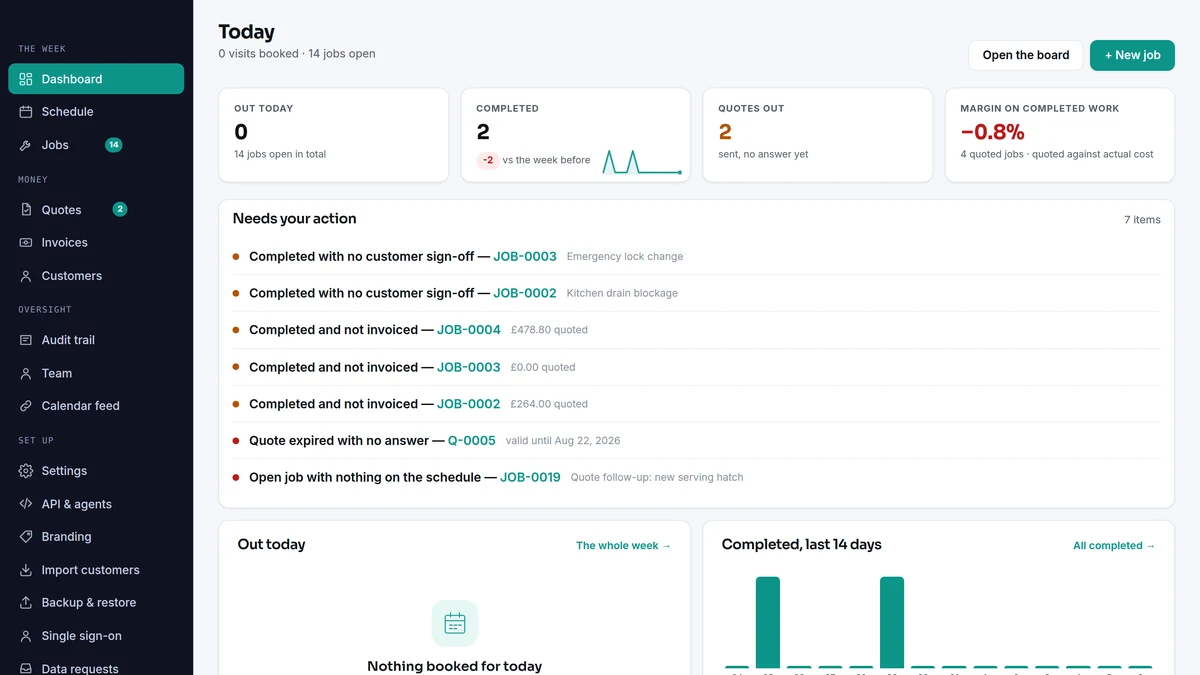Click the Invoices banknote icon

(x=26, y=243)
